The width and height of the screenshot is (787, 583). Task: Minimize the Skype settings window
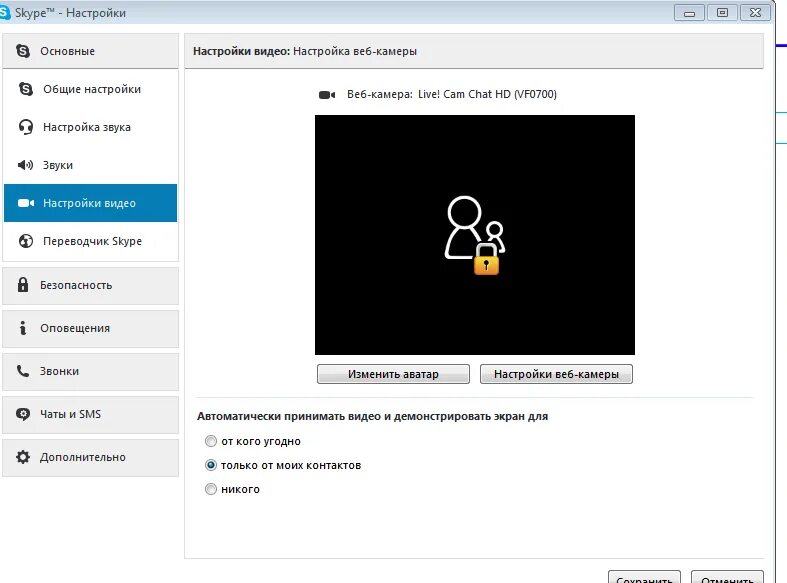click(689, 13)
